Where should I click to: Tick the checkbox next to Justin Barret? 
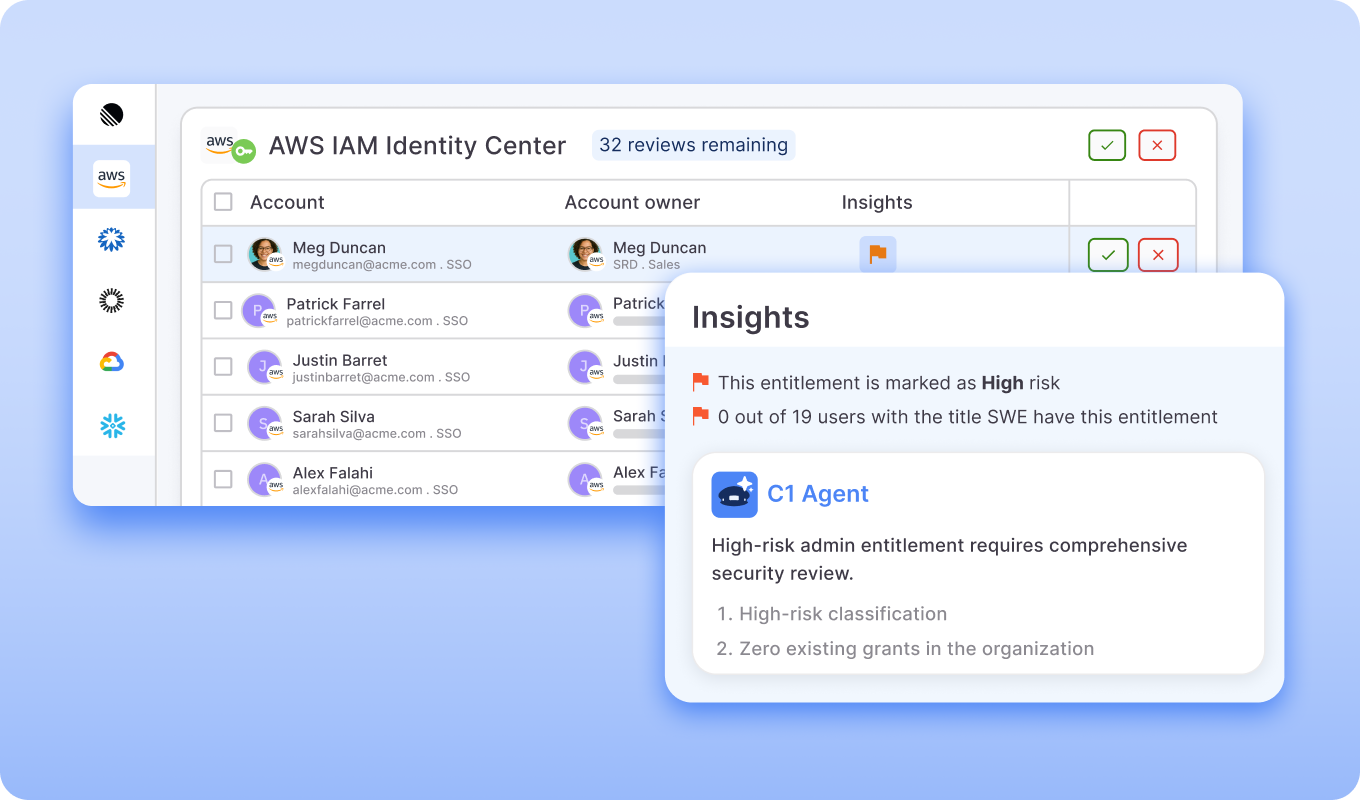(x=224, y=366)
